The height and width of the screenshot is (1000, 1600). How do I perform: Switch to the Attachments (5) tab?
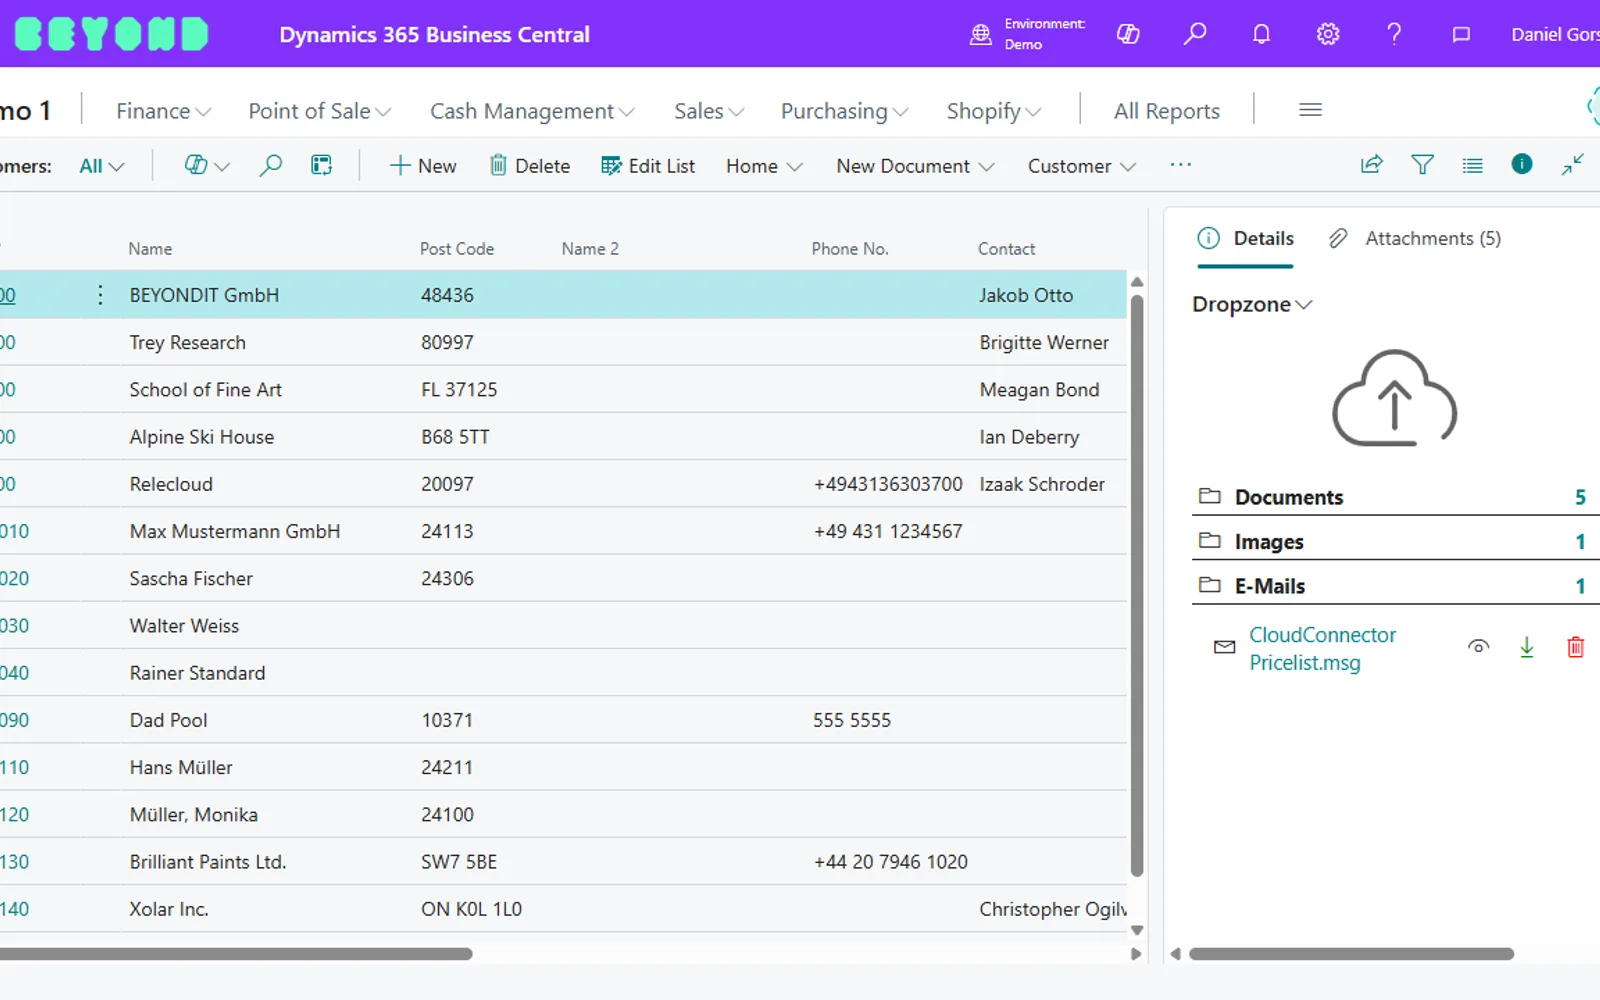coord(1415,238)
